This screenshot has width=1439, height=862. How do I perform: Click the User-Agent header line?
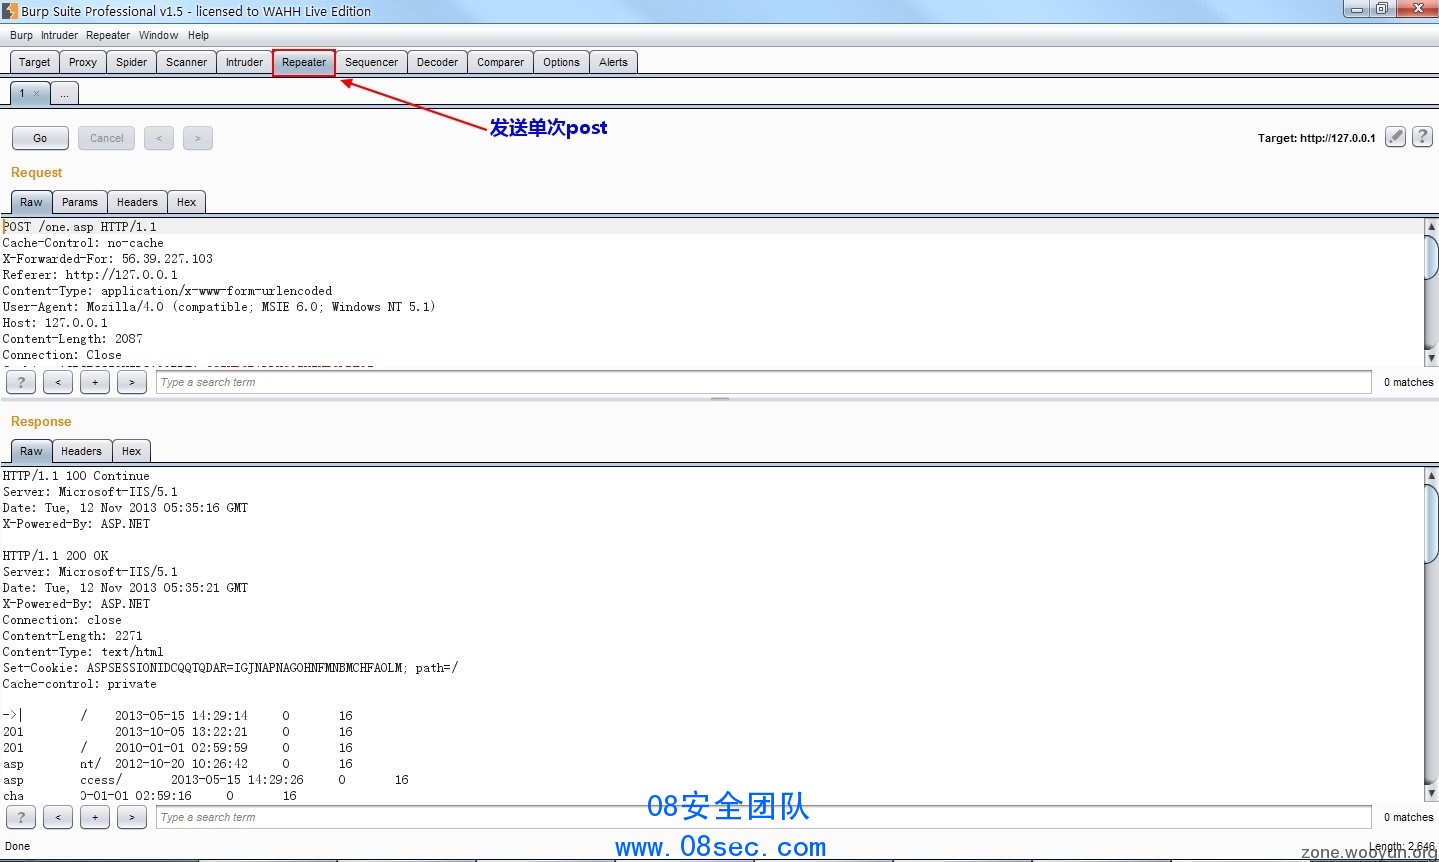(218, 307)
